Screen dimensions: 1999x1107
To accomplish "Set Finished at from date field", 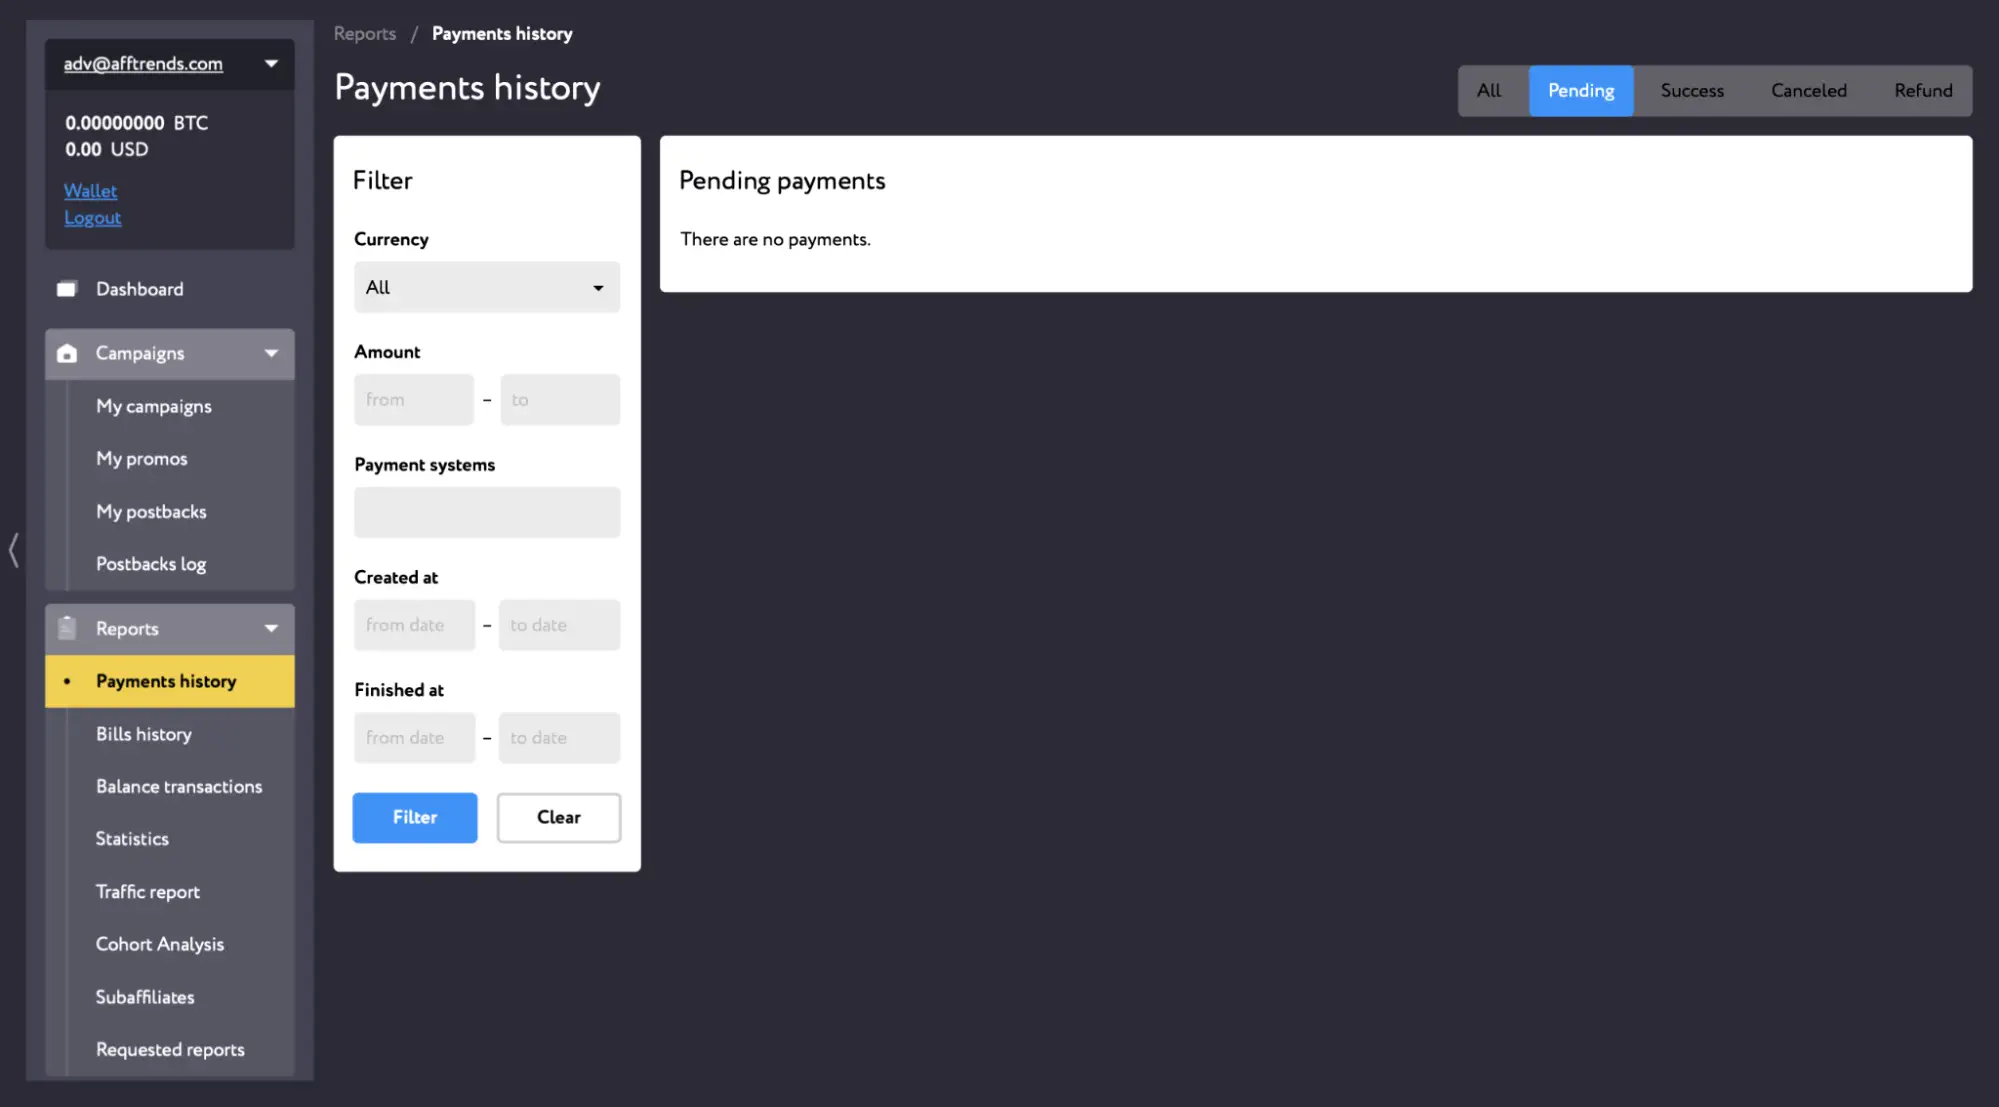I will tap(414, 738).
